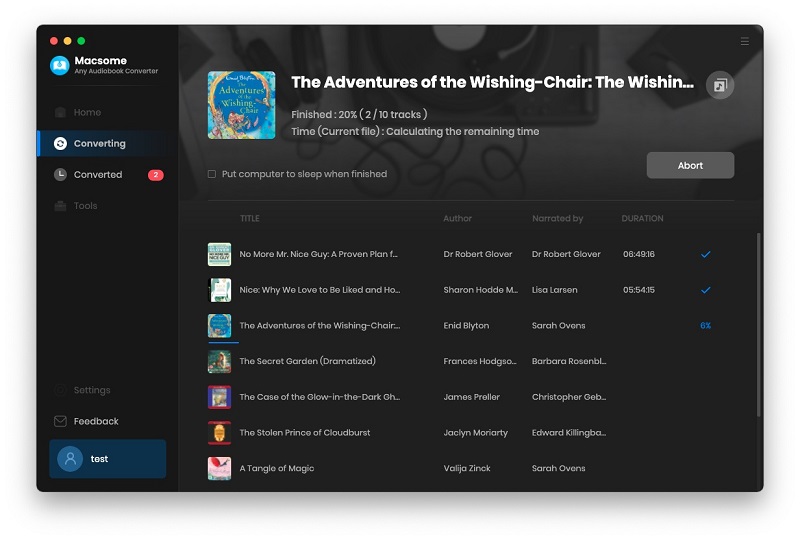The image size is (800, 540).
Task: Click narrator 'Christopher Geb...'
Action: 569,397
